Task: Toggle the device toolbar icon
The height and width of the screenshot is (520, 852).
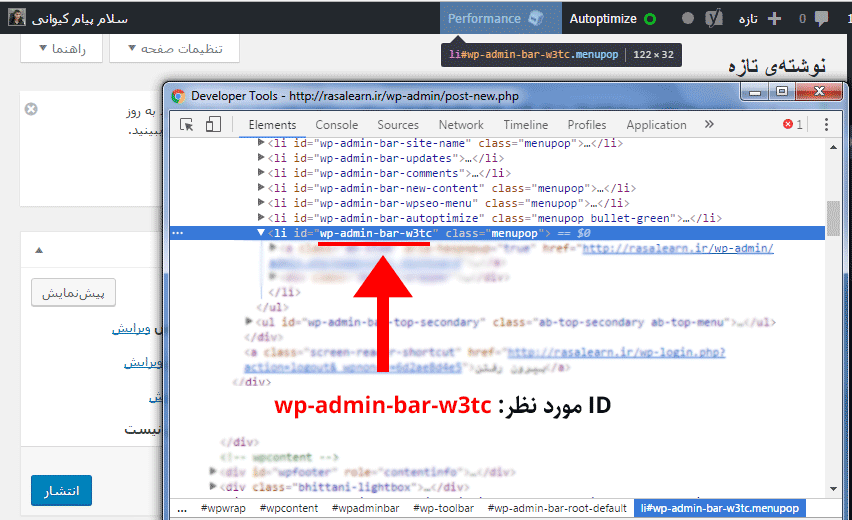Action: 213,124
